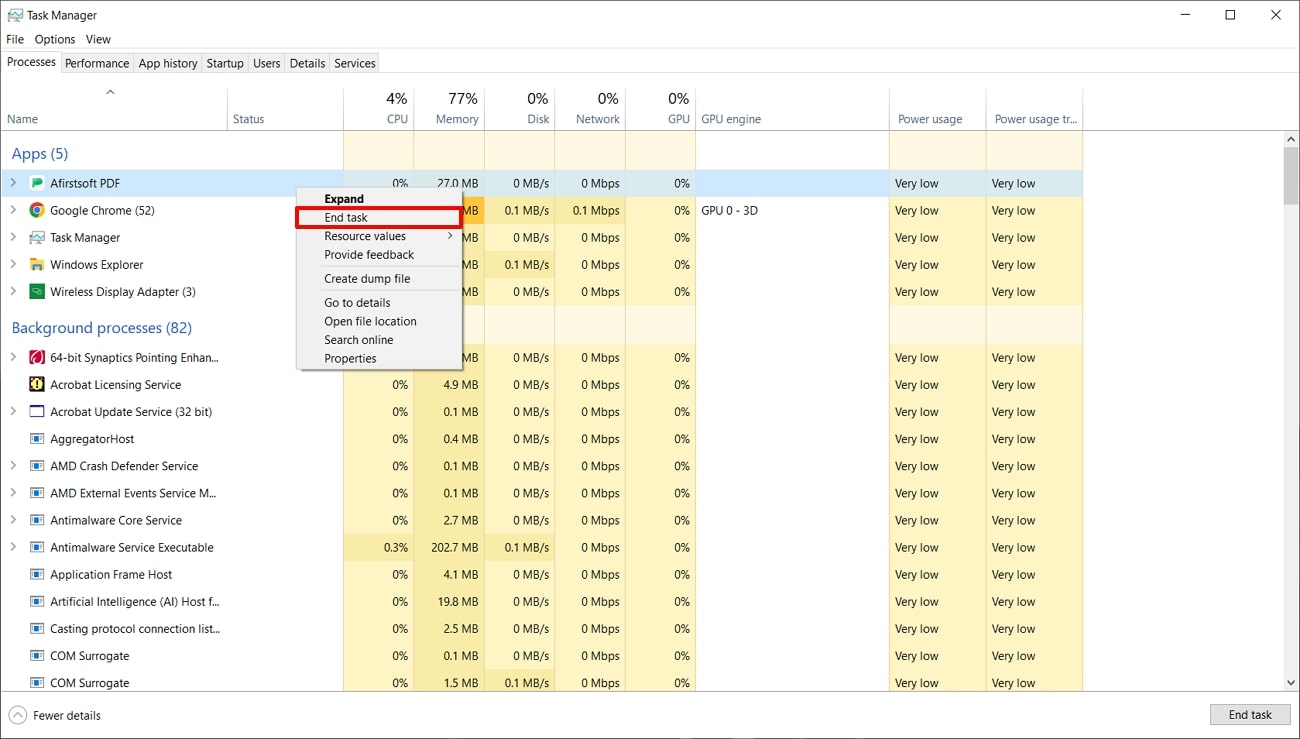Sort by the Disk column header
Screen dimensions: 1300x739
520,109
